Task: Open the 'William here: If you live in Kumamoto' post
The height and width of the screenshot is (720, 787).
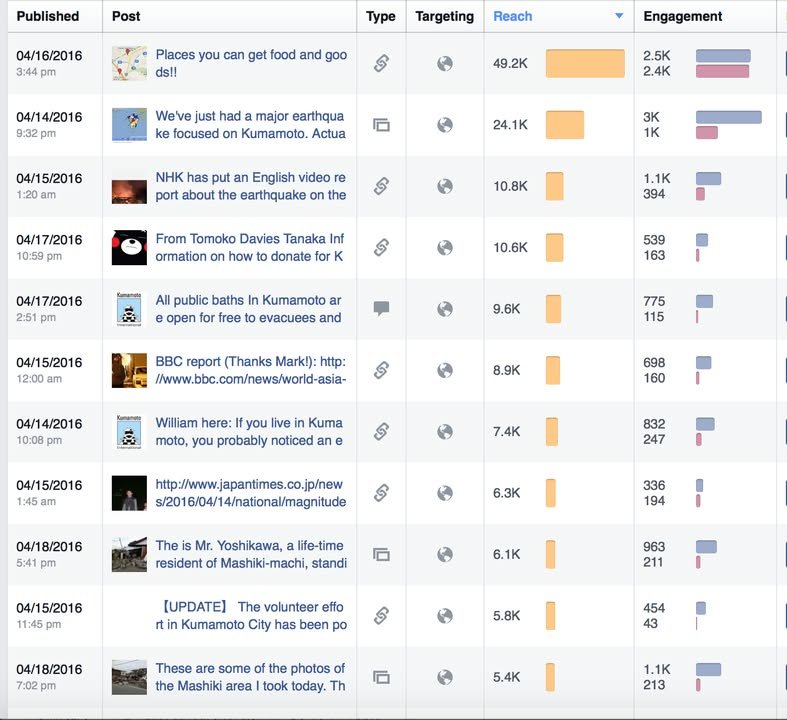Action: pyautogui.click(x=249, y=432)
